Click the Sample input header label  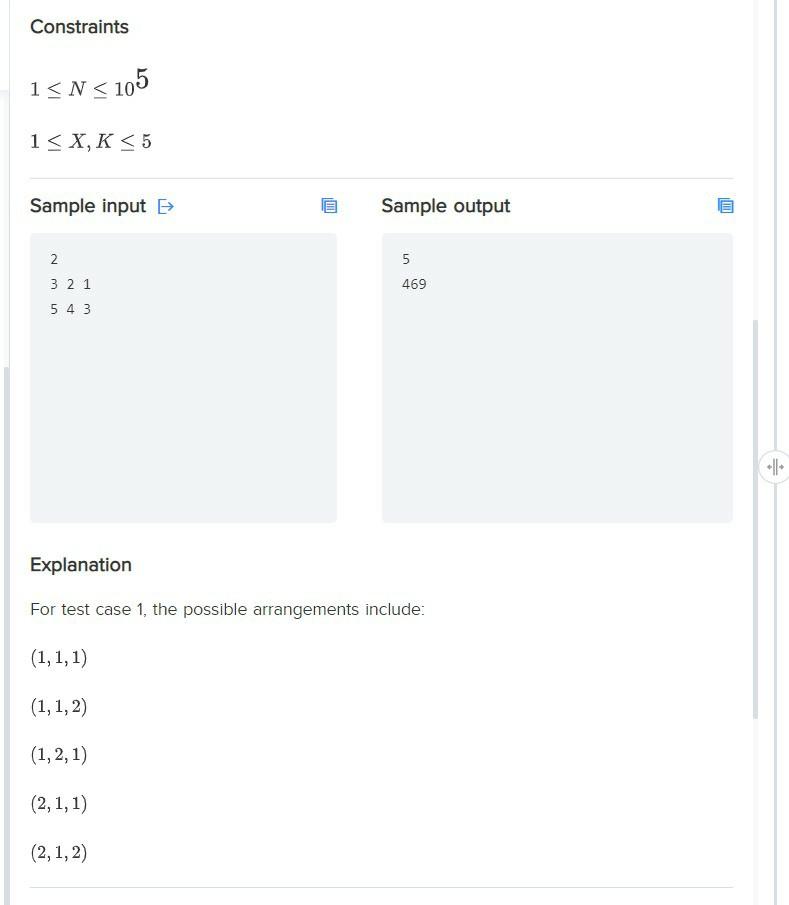coord(89,206)
